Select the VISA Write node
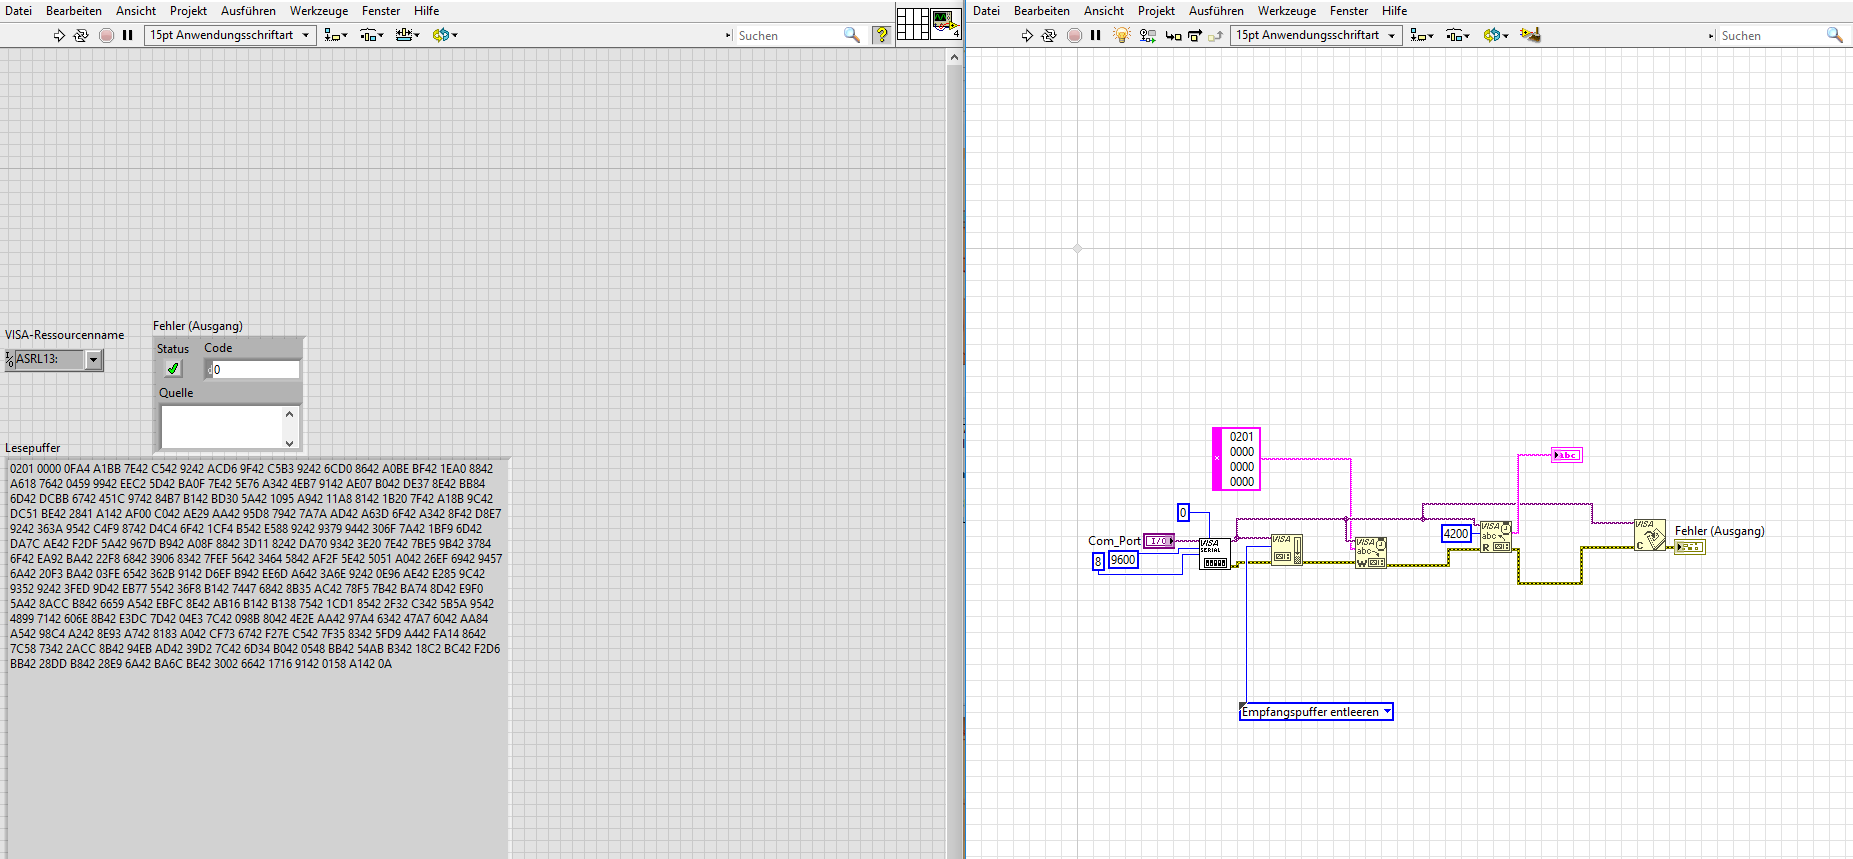This screenshot has height=859, width=1853. click(1370, 553)
